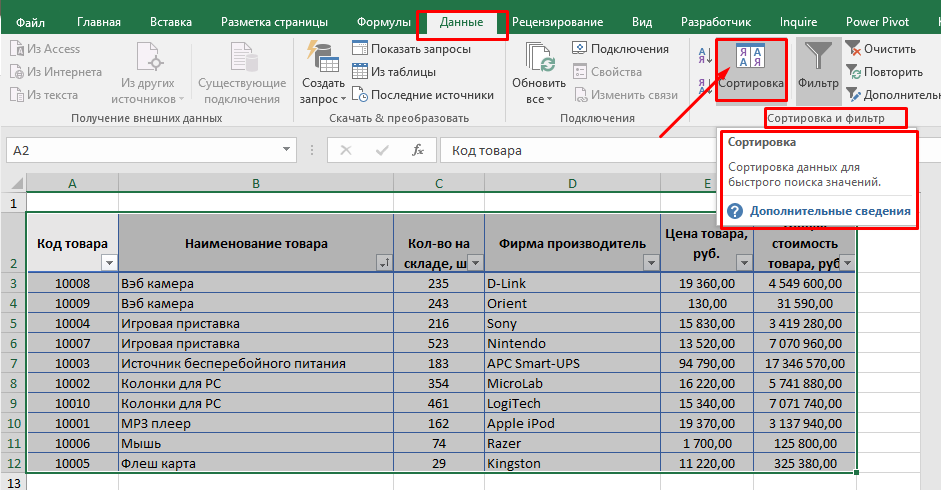Viewport: 941px width, 490px height.
Task: Click Показать запросы icon
Action: pos(360,48)
